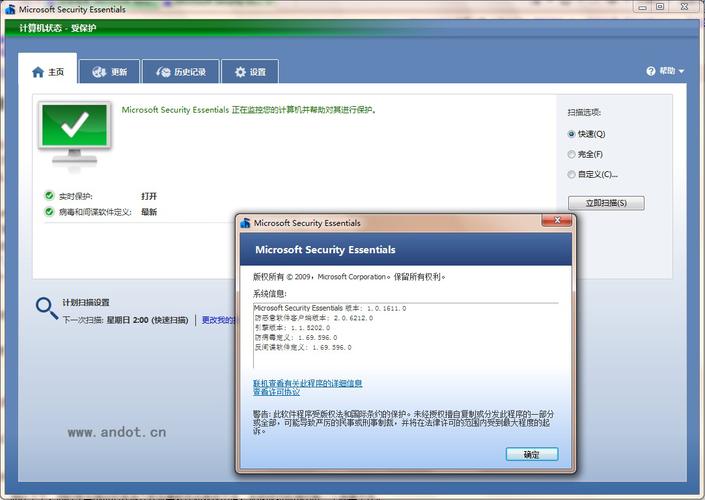
Task: Select the 自定义(C)... scan option
Action: (593, 174)
